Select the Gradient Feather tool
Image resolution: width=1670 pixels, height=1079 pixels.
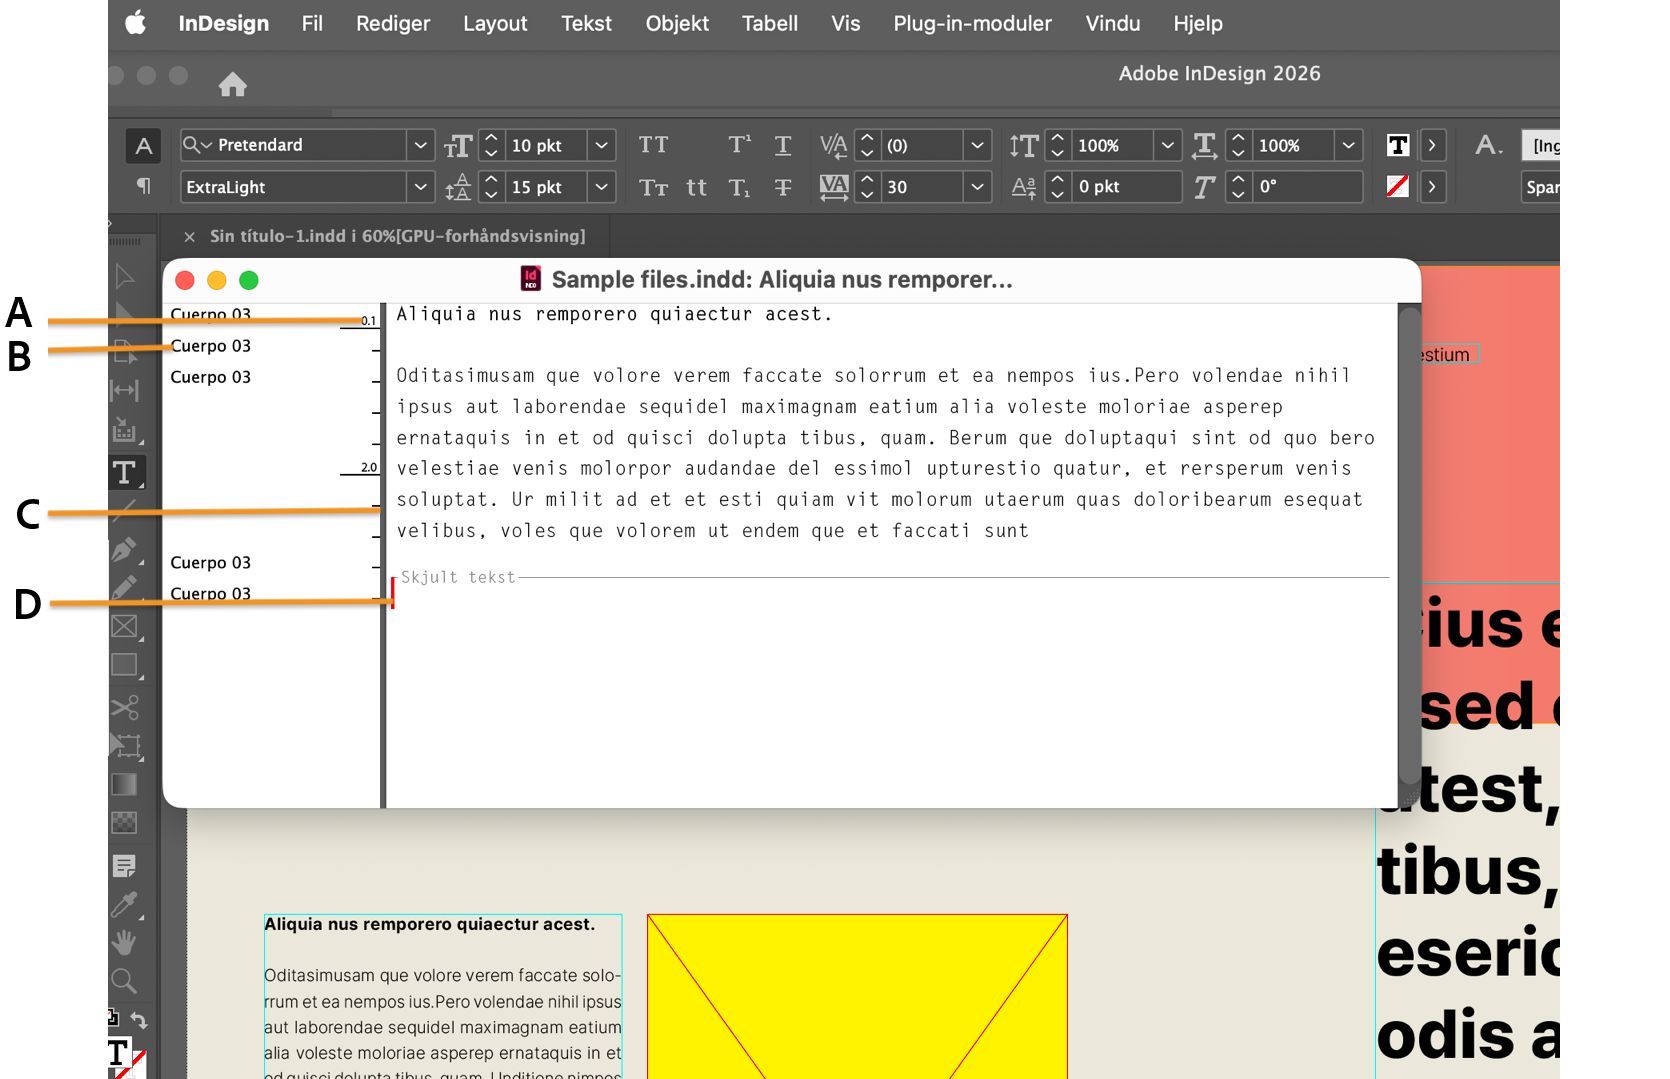tap(125, 823)
